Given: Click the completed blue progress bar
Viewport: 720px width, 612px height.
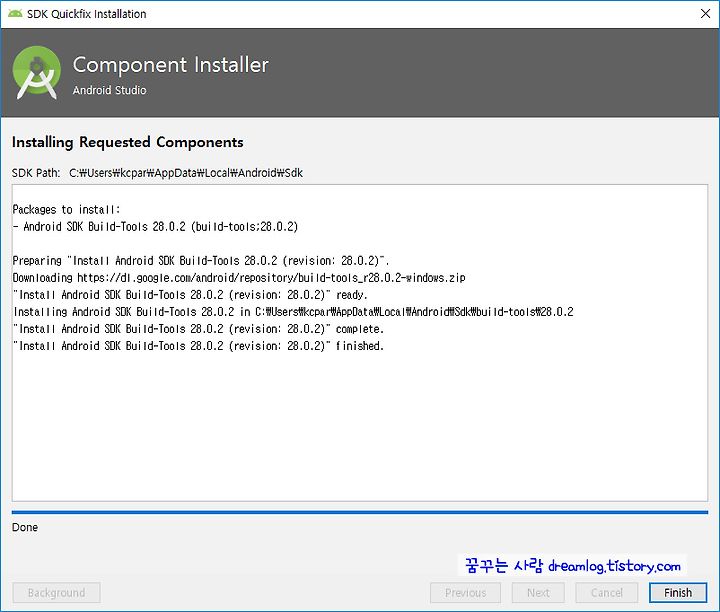Looking at the screenshot, I should (x=360, y=512).
